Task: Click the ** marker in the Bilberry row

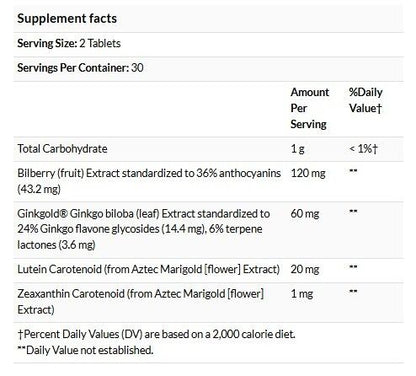Action: coord(353,171)
